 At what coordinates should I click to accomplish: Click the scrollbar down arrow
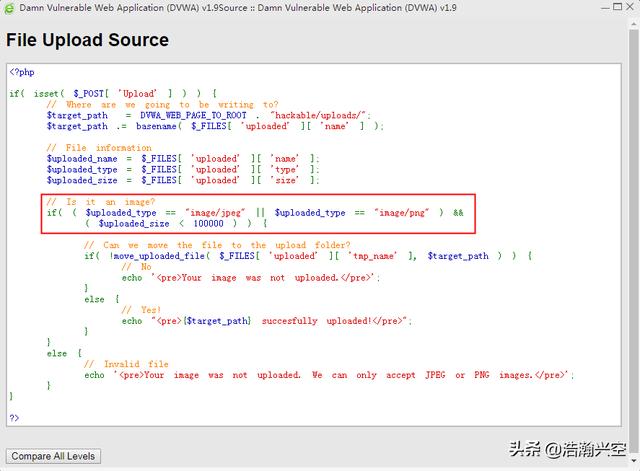[x=633, y=460]
